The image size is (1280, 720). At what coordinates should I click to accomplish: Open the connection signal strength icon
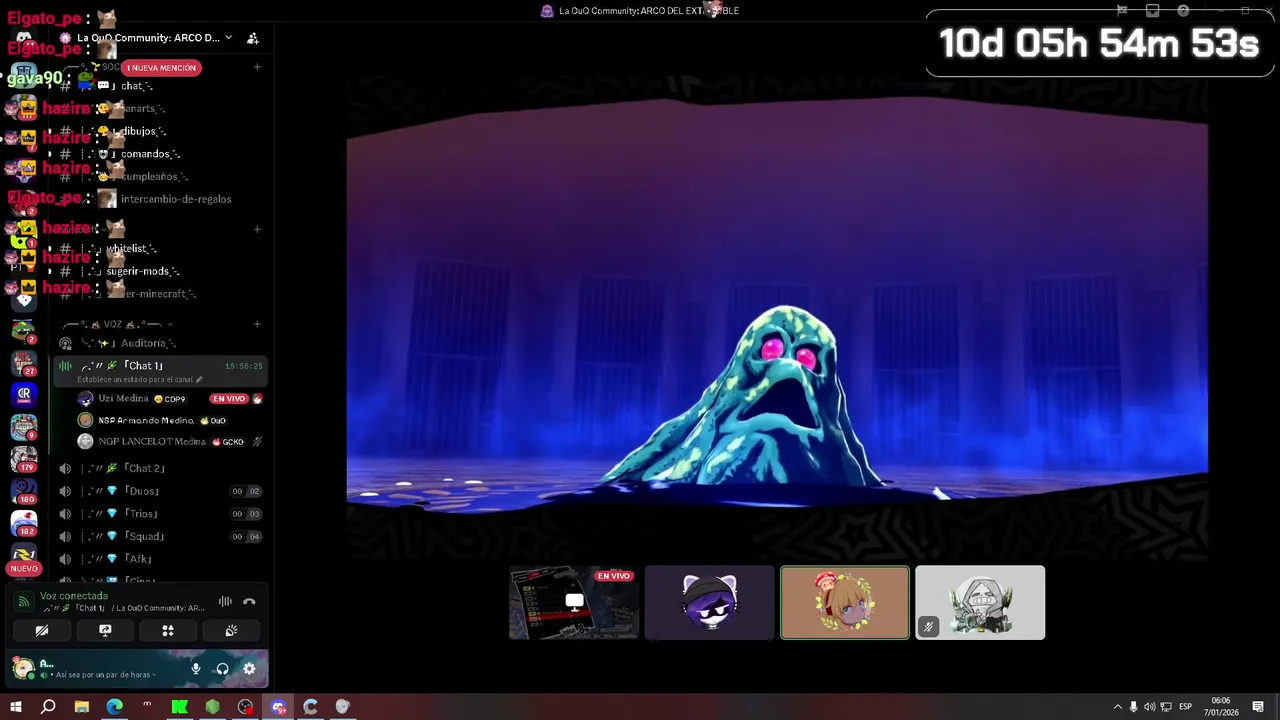click(23, 602)
